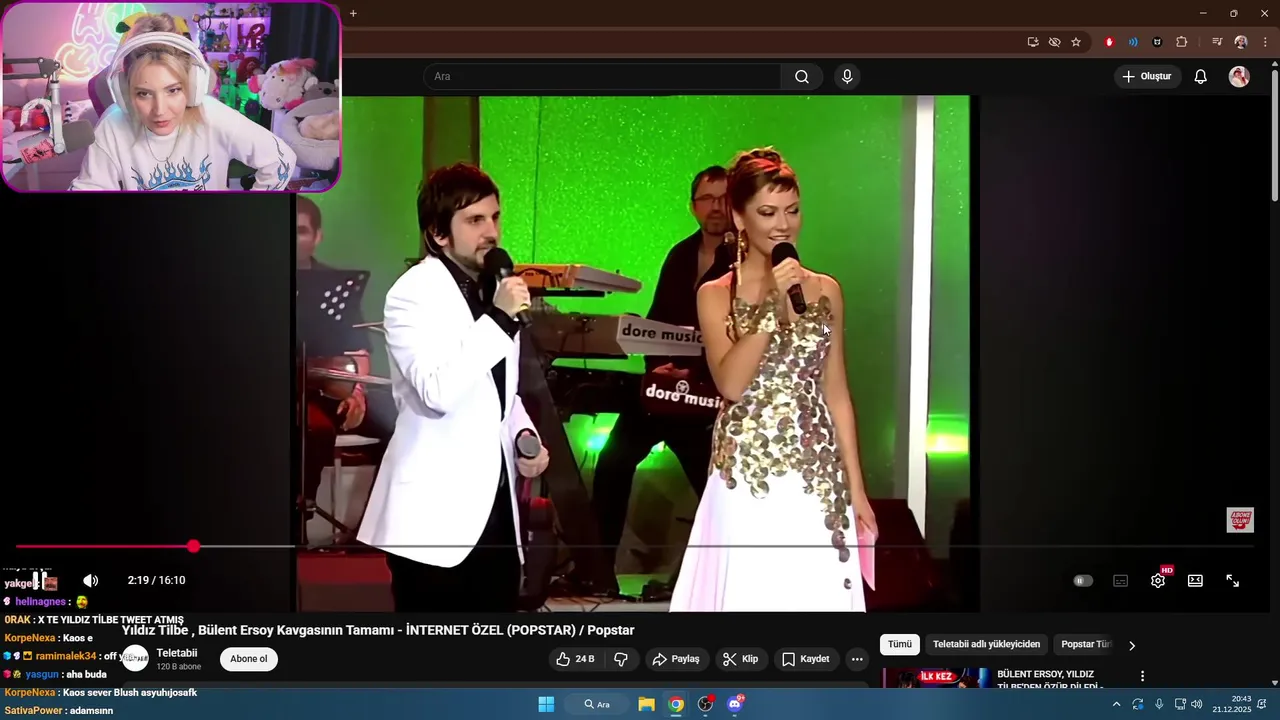The height and width of the screenshot is (720, 1280).
Task: Open Chrome profile avatar in toolbar
Action: coord(1241,42)
